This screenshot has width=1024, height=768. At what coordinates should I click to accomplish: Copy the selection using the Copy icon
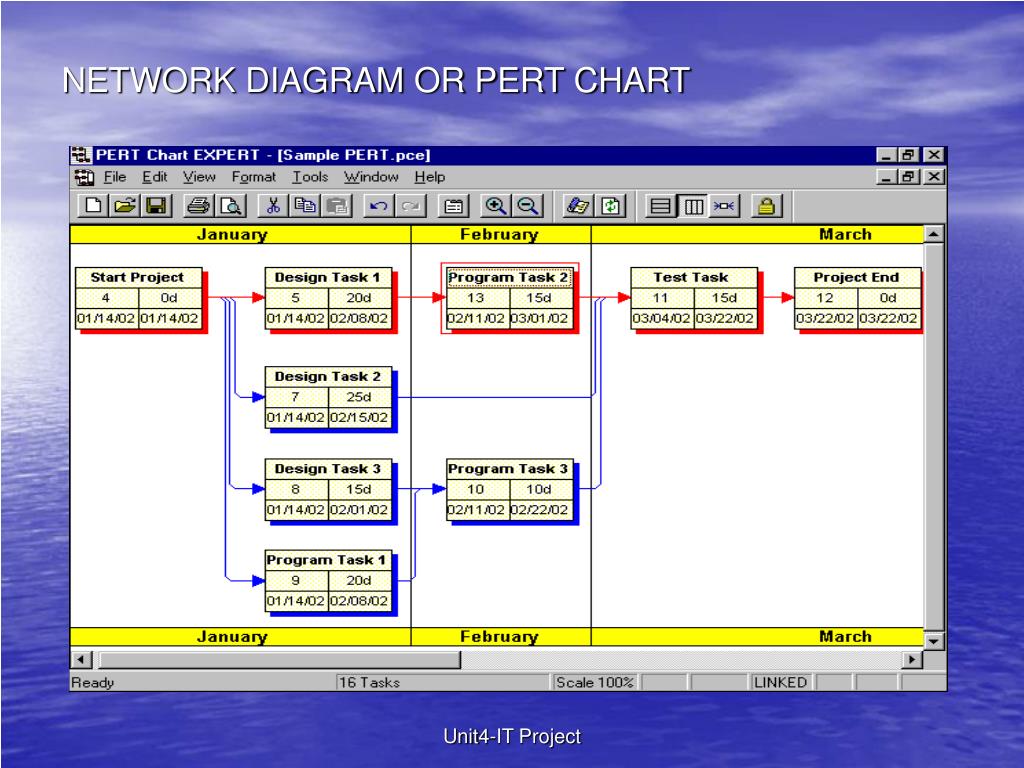click(x=304, y=206)
